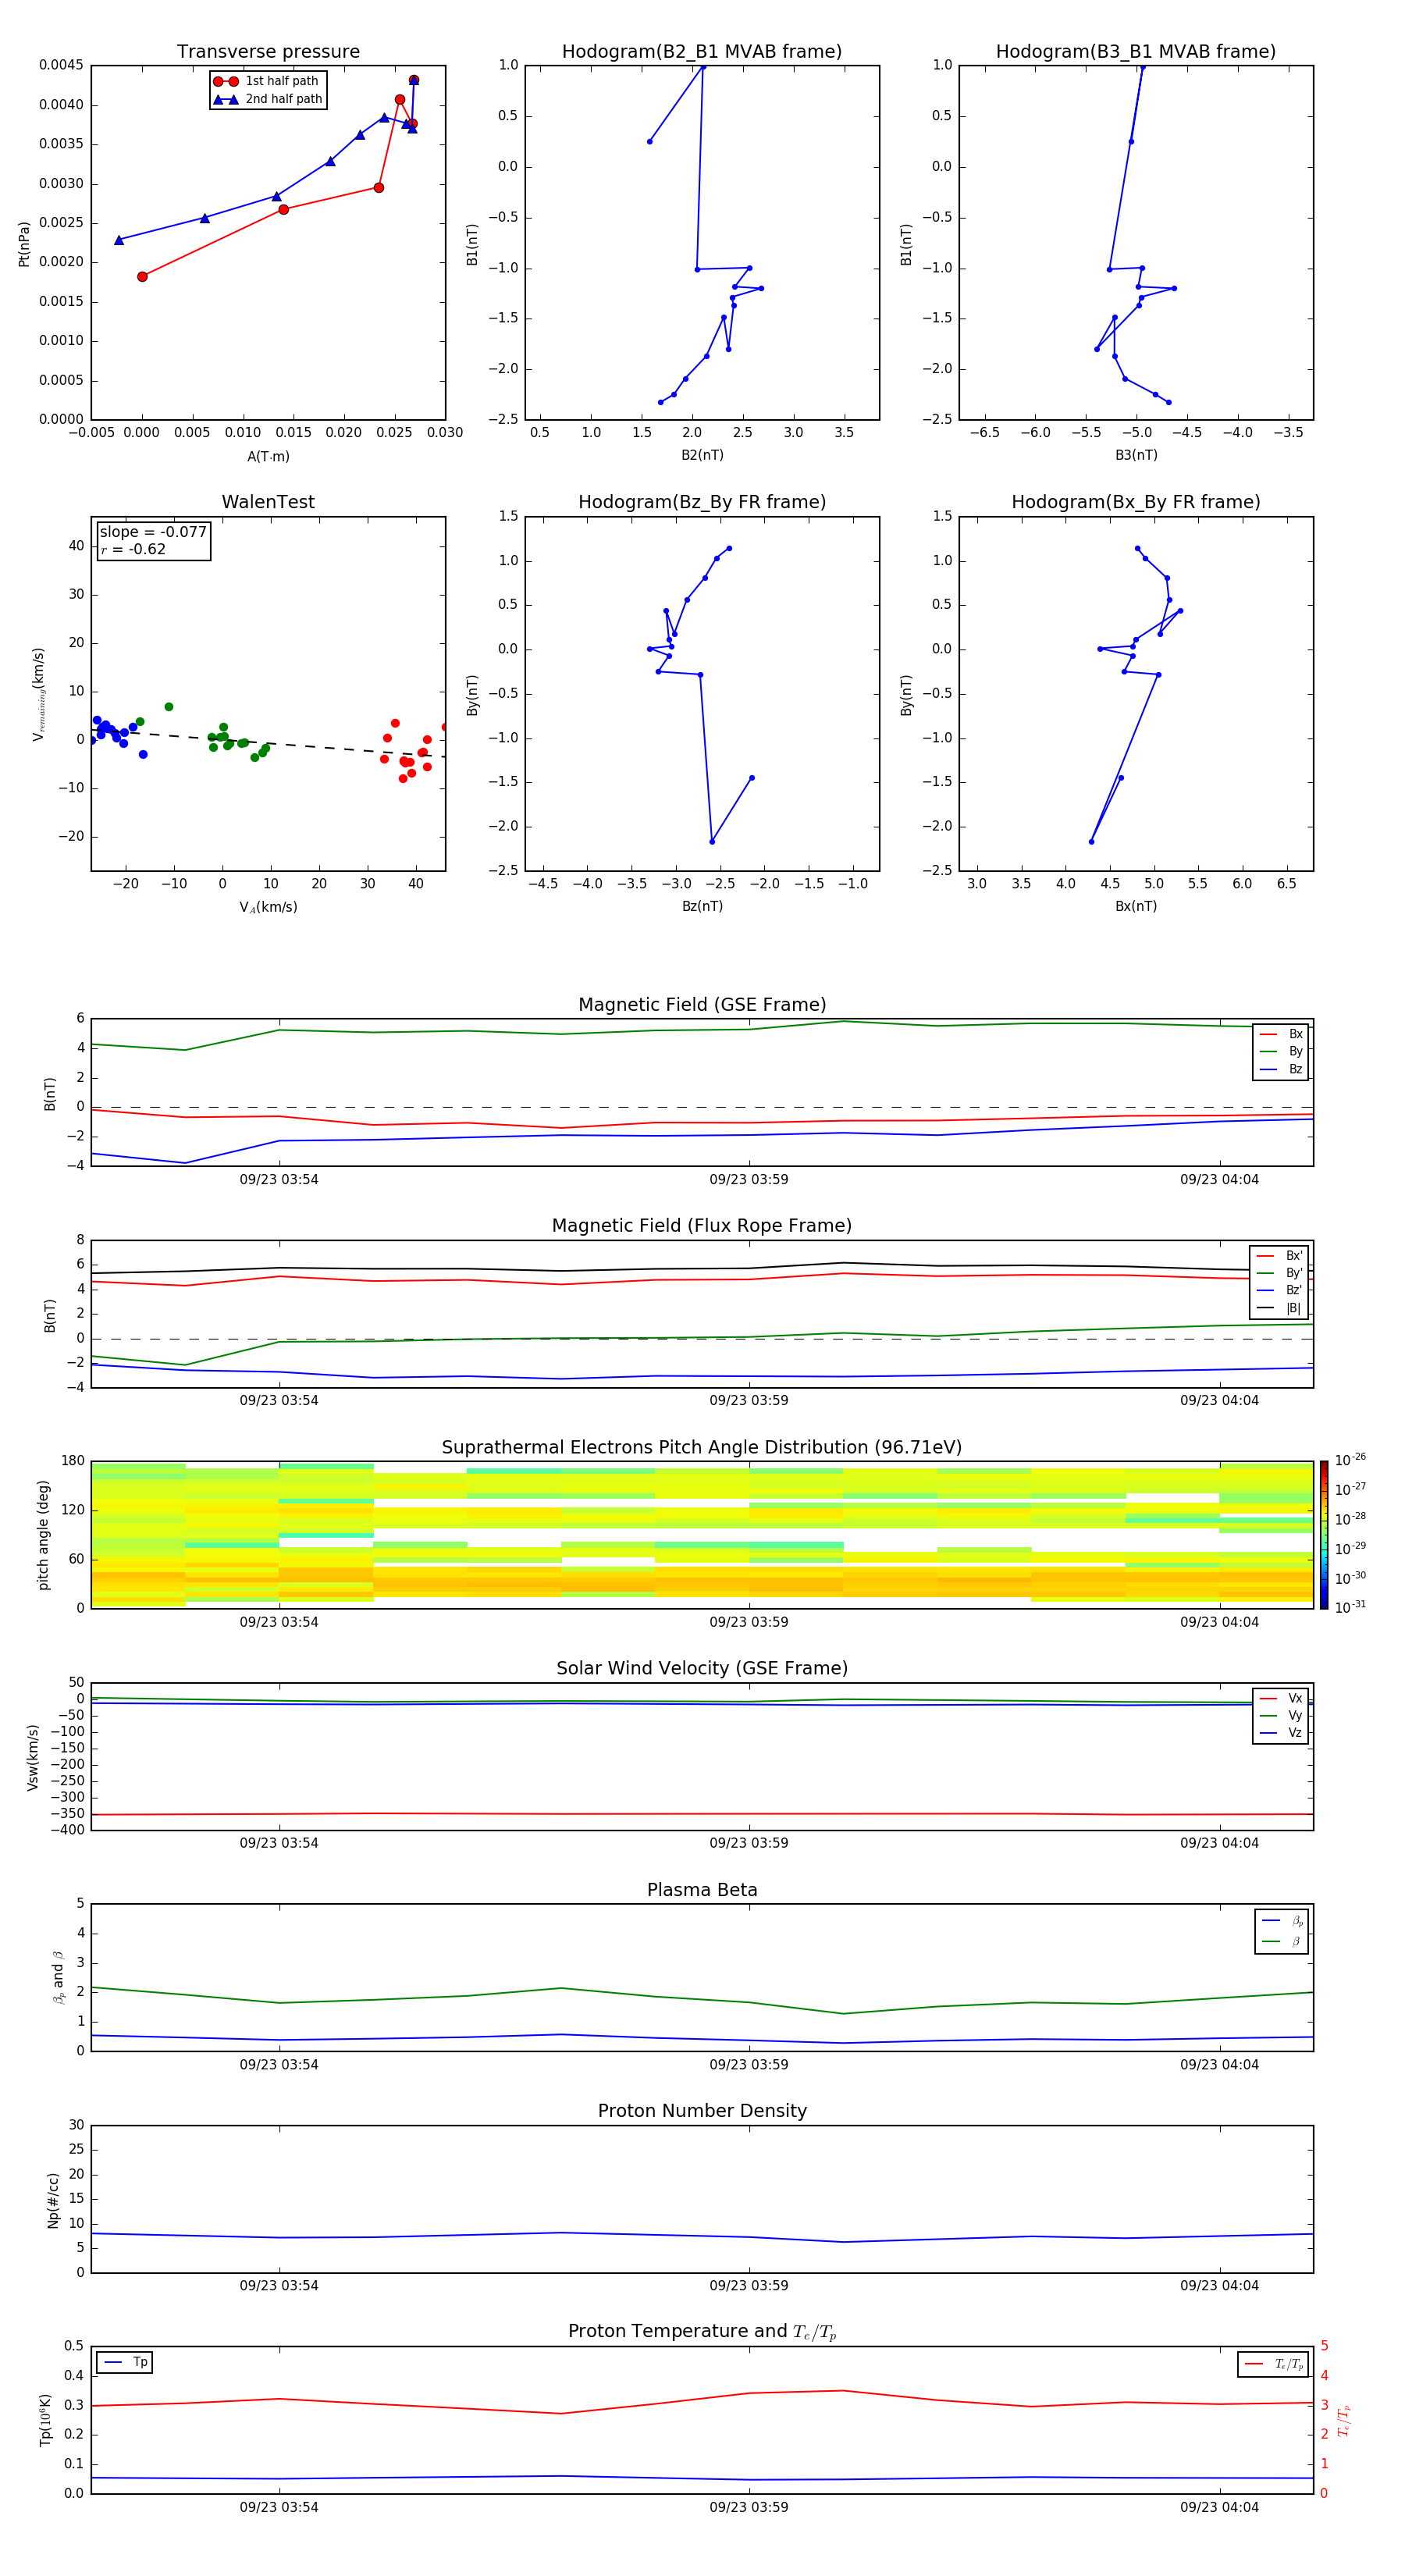The height and width of the screenshot is (2576, 1405).
Task: Click '1st half path' legend entry
Action: coord(266,81)
